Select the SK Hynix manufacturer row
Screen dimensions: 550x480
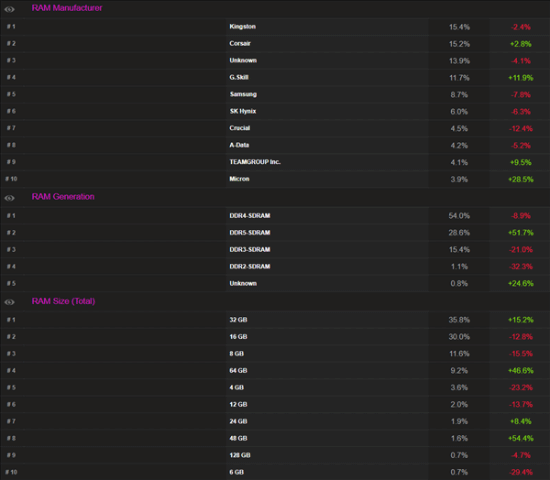(275, 111)
